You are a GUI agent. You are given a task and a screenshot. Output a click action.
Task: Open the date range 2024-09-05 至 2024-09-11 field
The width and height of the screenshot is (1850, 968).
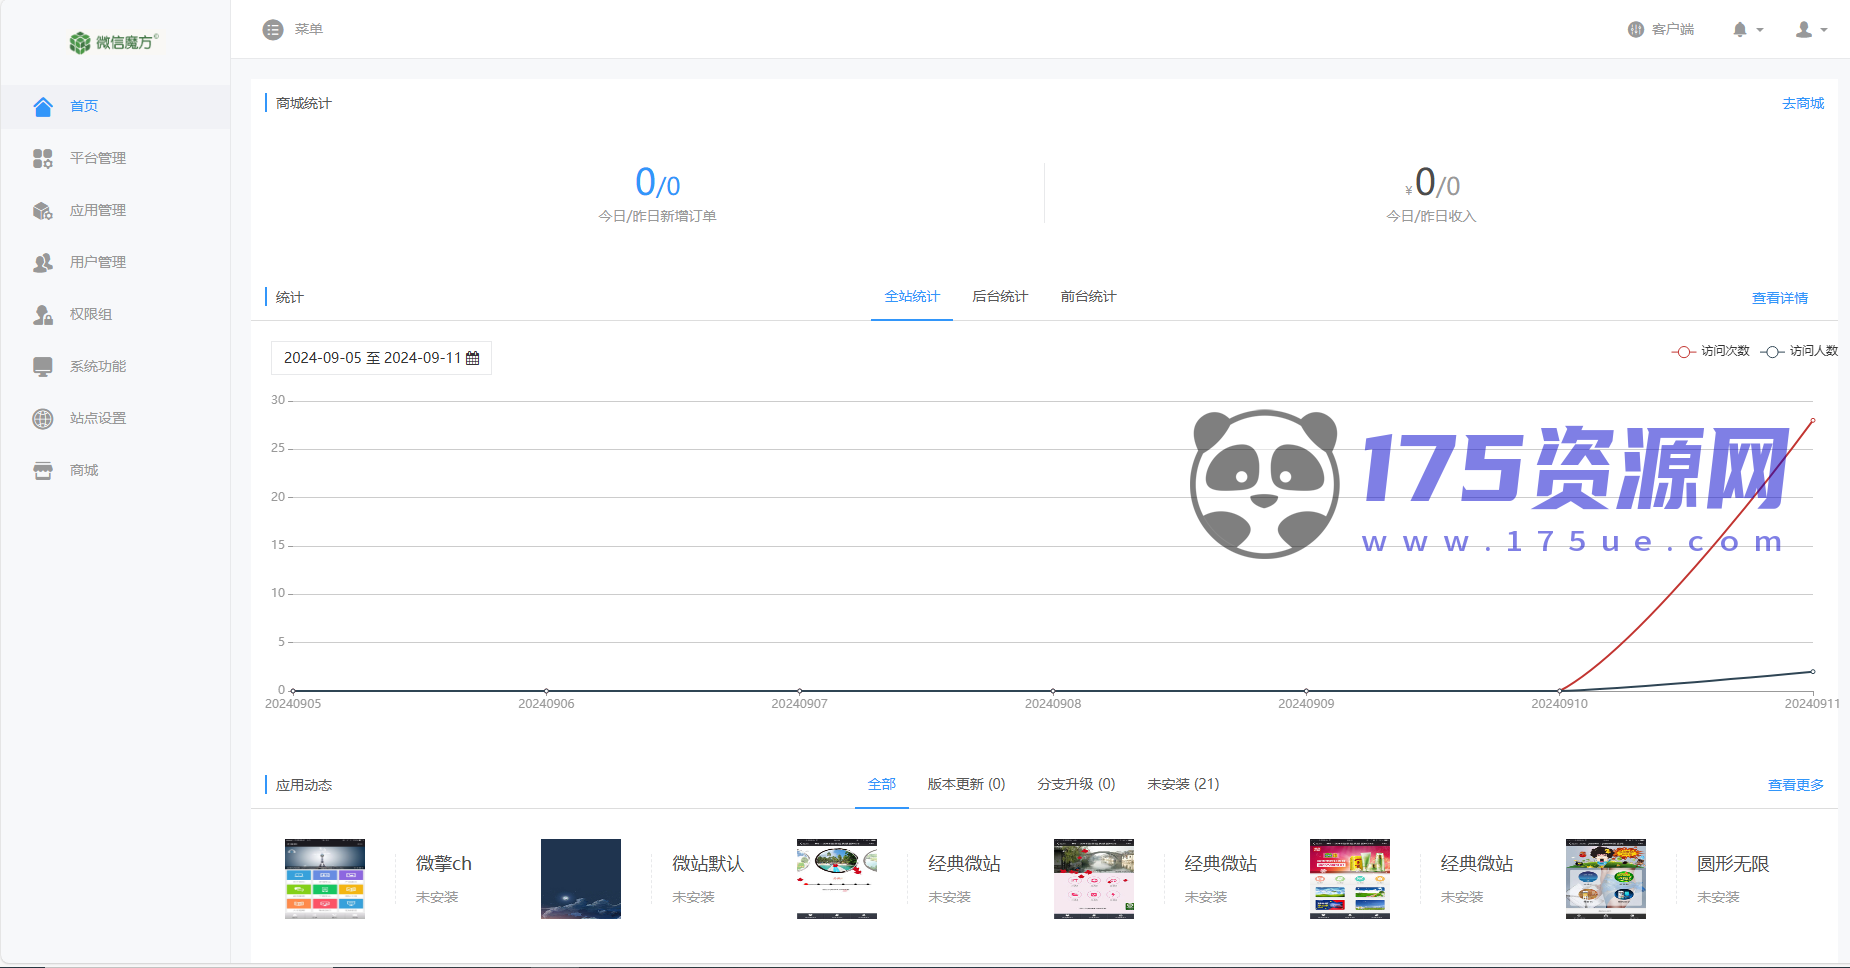click(381, 358)
